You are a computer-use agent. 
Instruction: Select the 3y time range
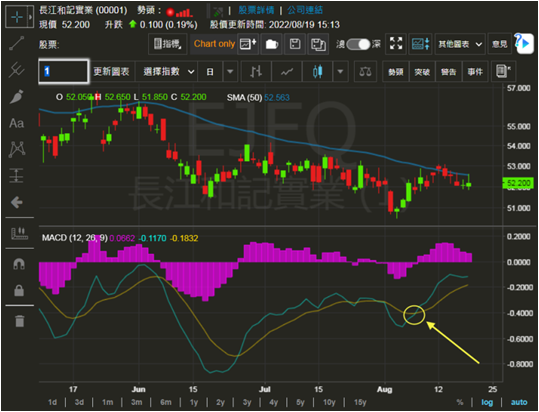pyautogui.click(x=247, y=402)
